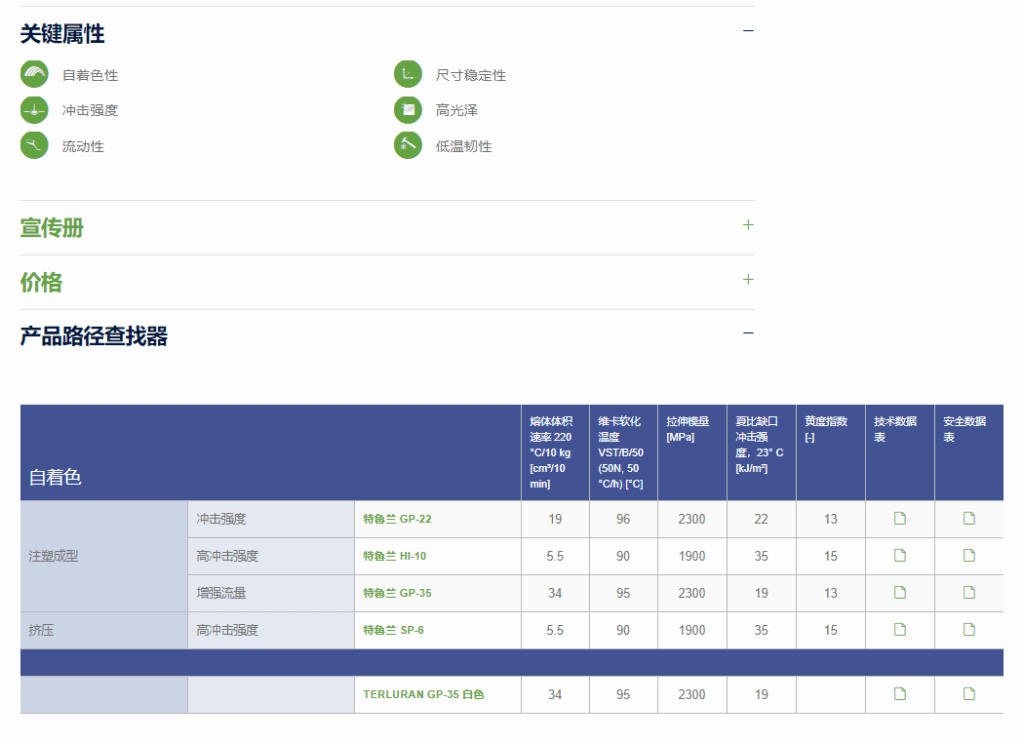
Task: Click tensile modulus 1900 in SP-6 row
Action: click(692, 631)
